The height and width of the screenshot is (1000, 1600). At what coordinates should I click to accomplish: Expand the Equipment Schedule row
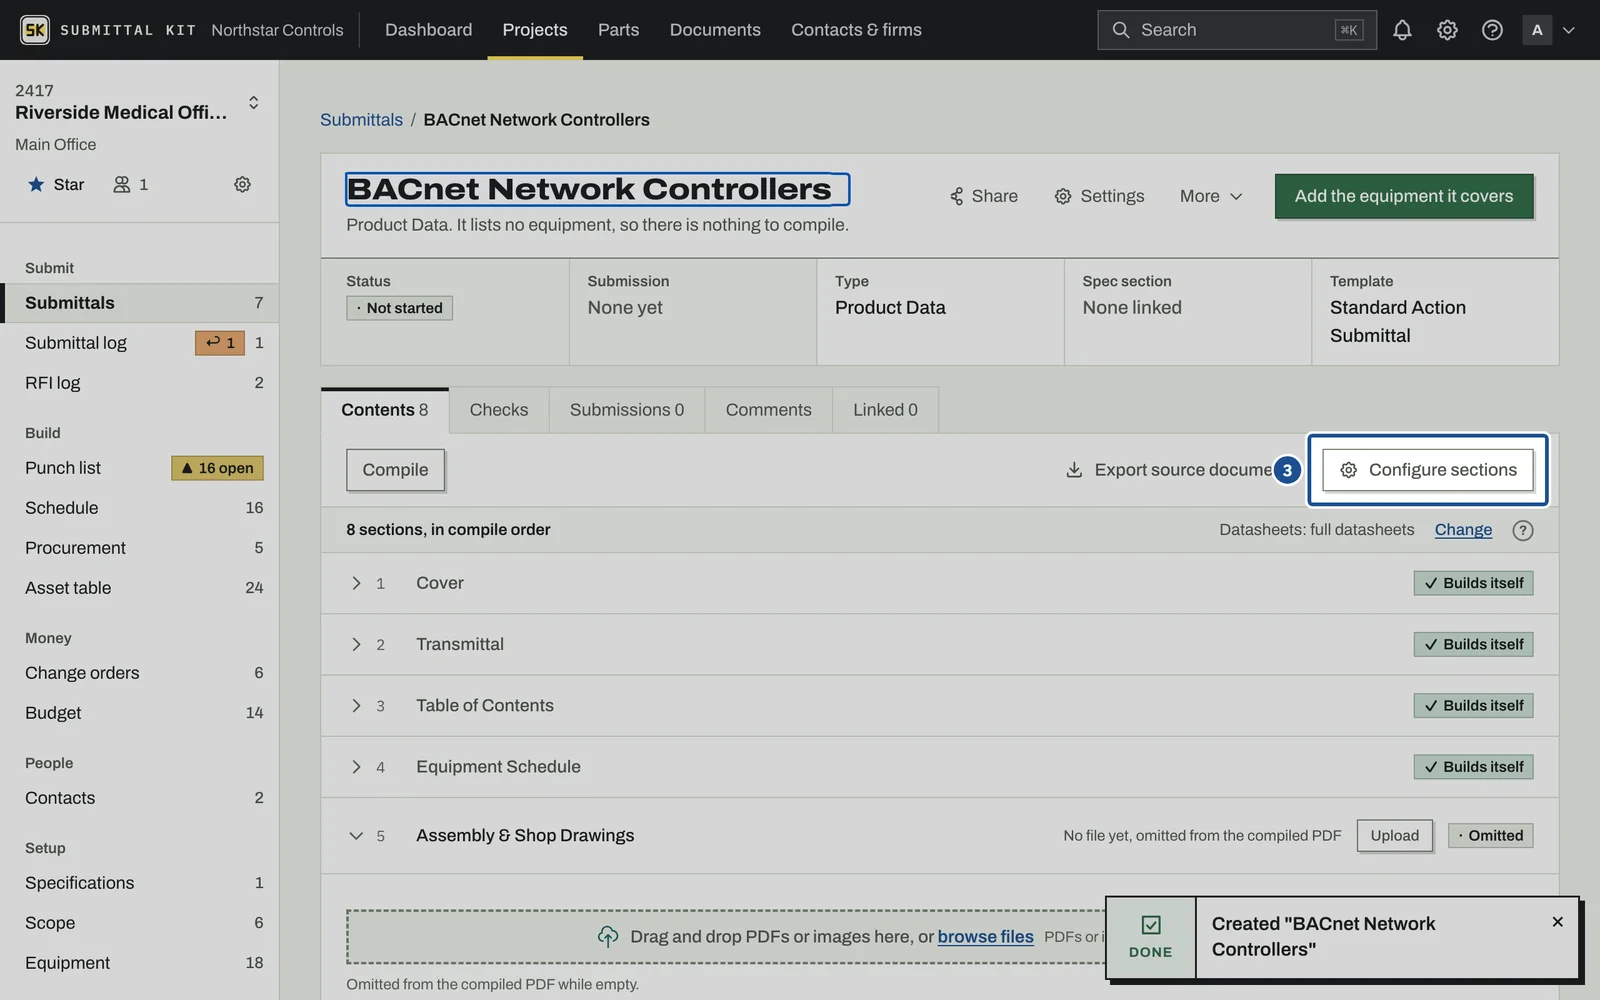click(356, 767)
